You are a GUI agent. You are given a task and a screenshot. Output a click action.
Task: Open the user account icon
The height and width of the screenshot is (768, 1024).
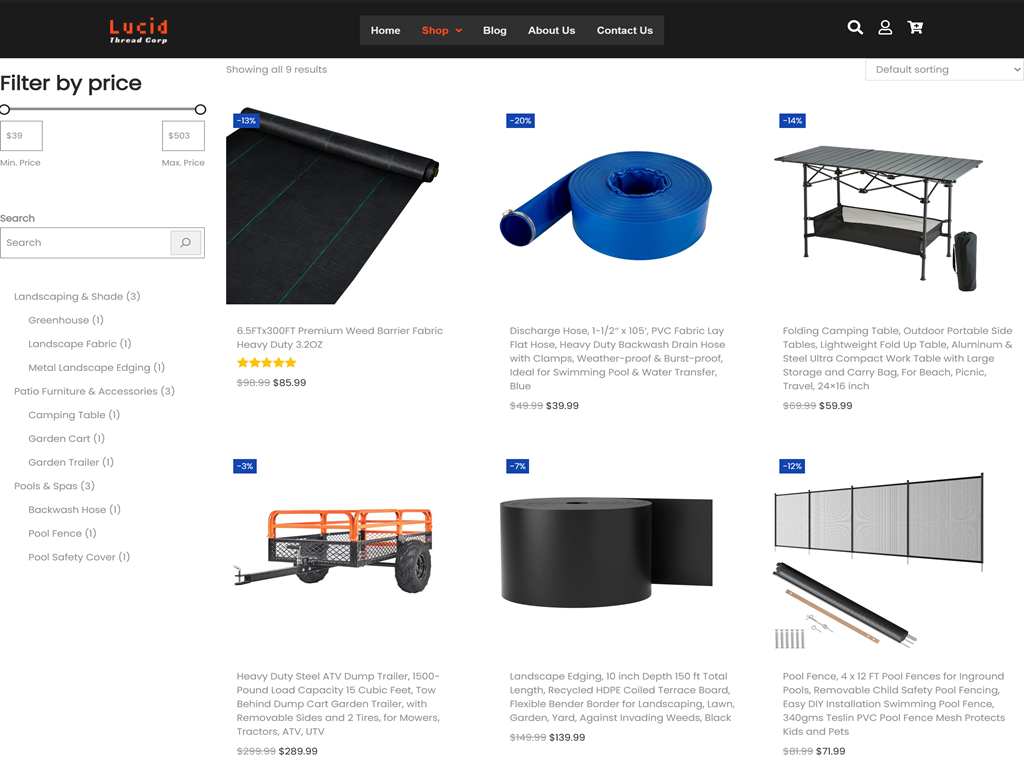click(885, 27)
